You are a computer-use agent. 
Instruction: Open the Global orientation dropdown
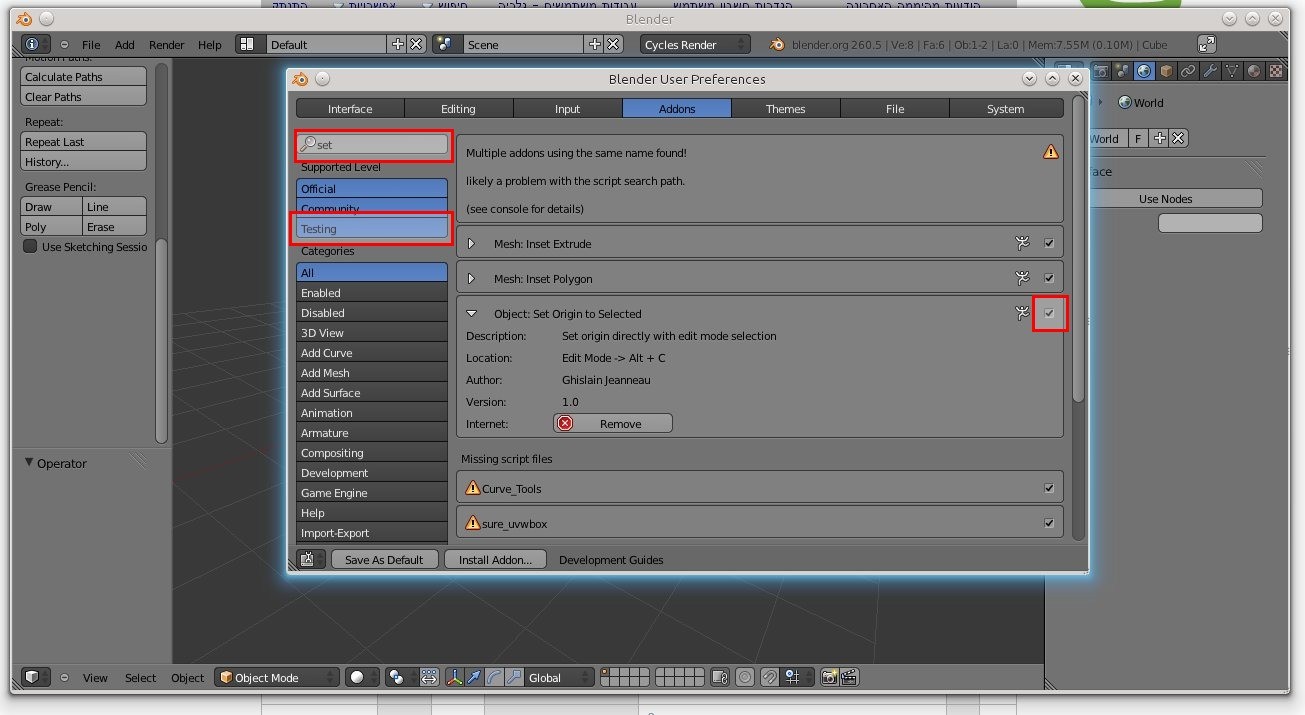(x=559, y=677)
